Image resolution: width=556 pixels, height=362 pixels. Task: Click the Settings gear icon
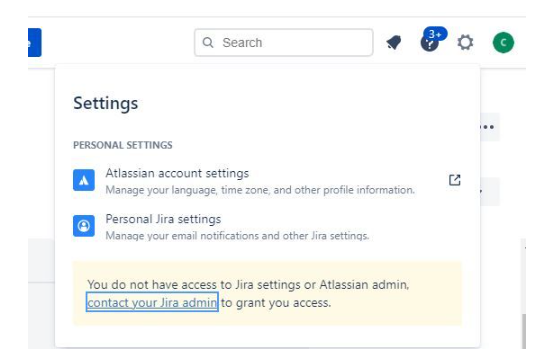point(465,43)
